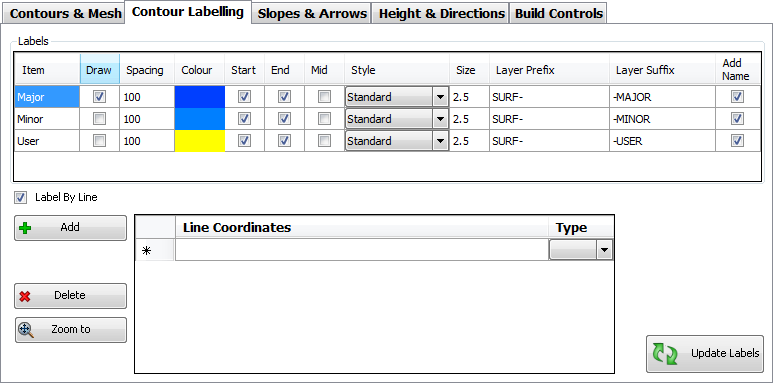
Task: Enable Mid label for Major row
Action: [x=324, y=97]
